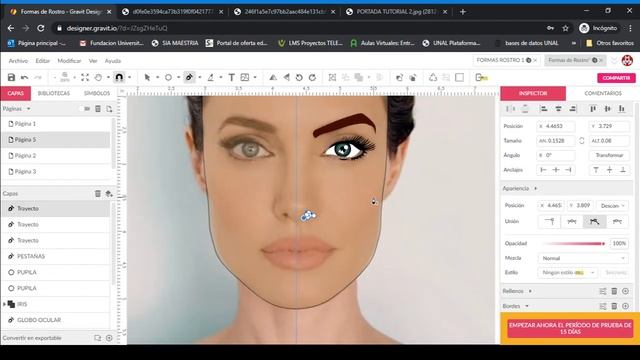Select Página 3 in pages list
This screenshot has width=640, height=360.
[x=56, y=171]
